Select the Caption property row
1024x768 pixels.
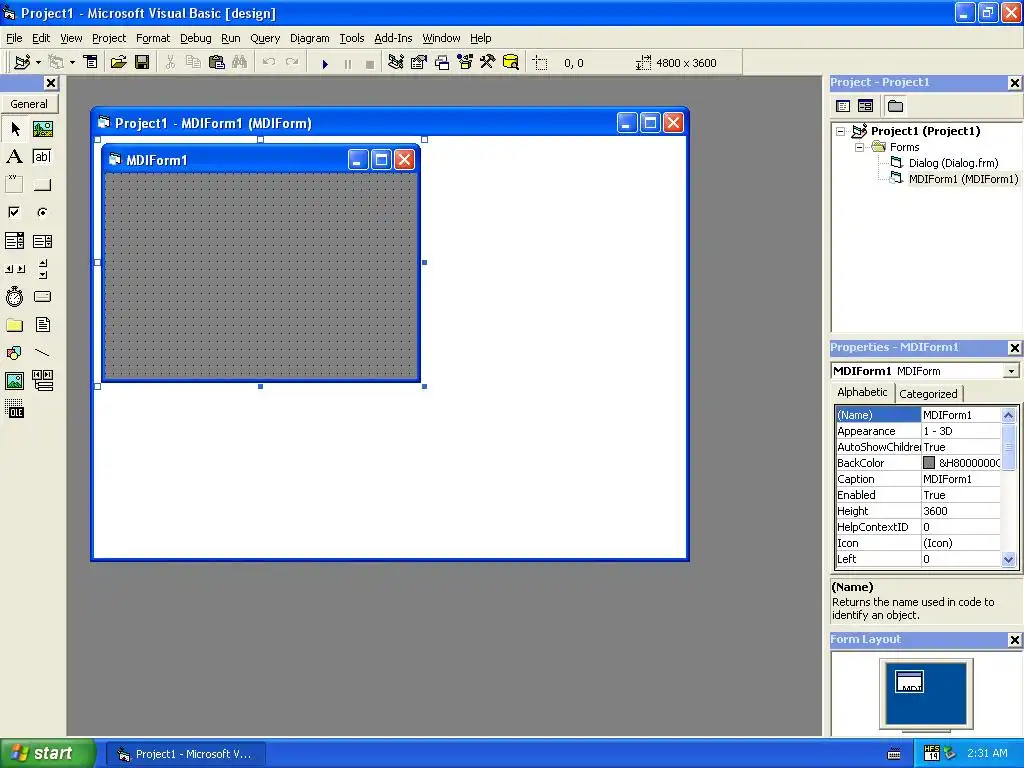pyautogui.click(x=918, y=479)
